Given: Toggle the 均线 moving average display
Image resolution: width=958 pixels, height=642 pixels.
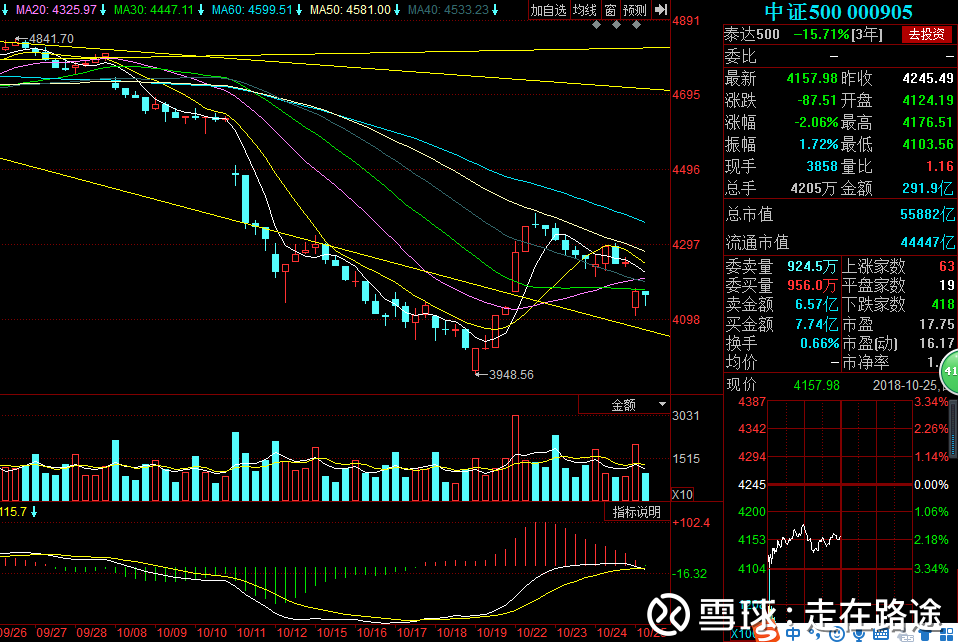Looking at the screenshot, I should pyautogui.click(x=584, y=10).
